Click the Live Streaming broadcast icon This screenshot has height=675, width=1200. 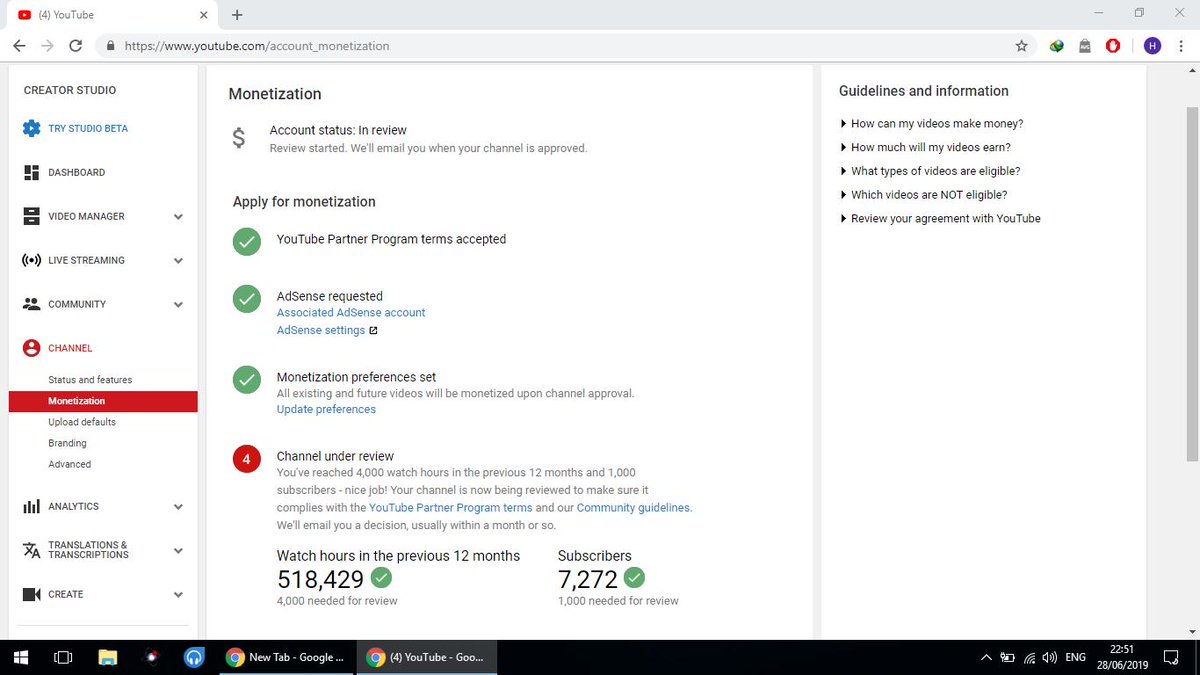pyautogui.click(x=31, y=261)
